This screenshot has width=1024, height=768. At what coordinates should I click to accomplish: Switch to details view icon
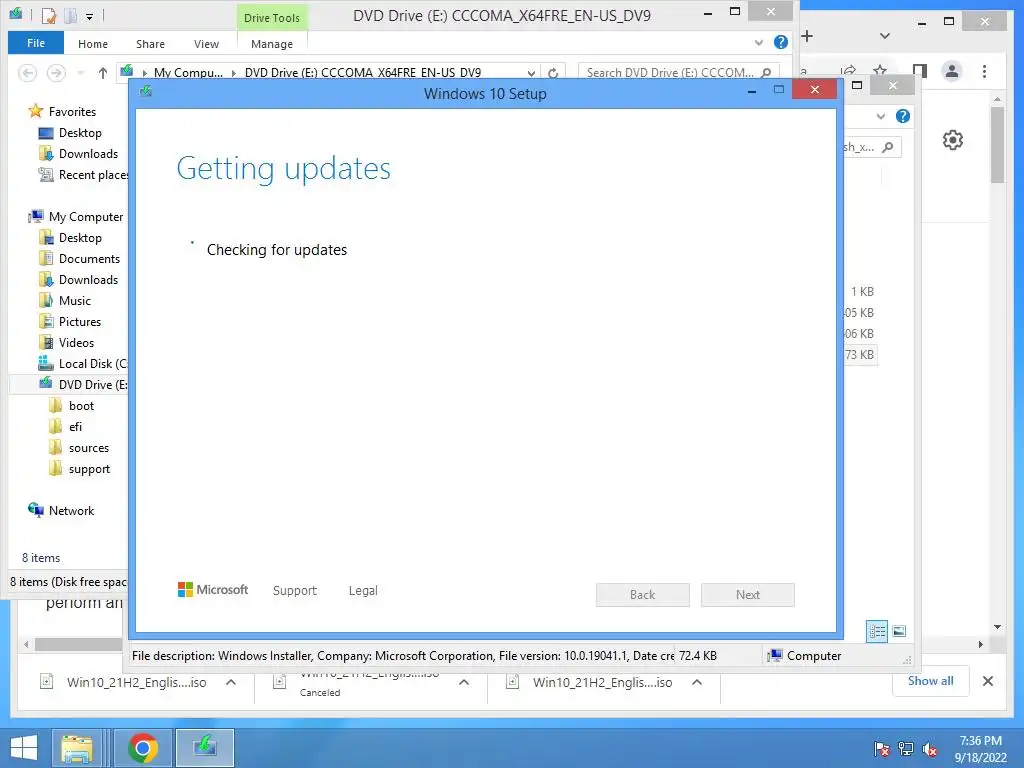[877, 631]
